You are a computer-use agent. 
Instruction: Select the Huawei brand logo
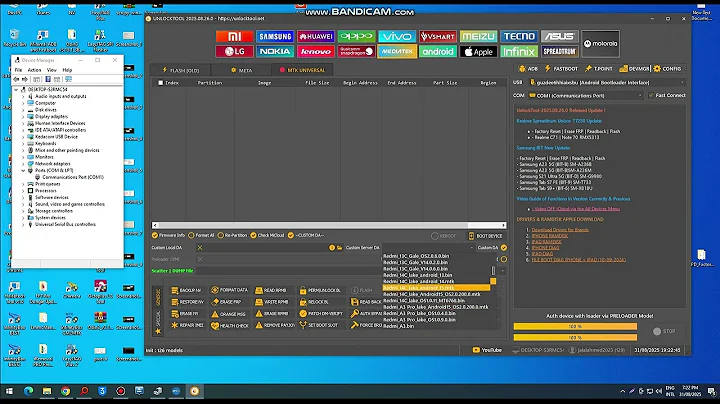[x=315, y=36]
